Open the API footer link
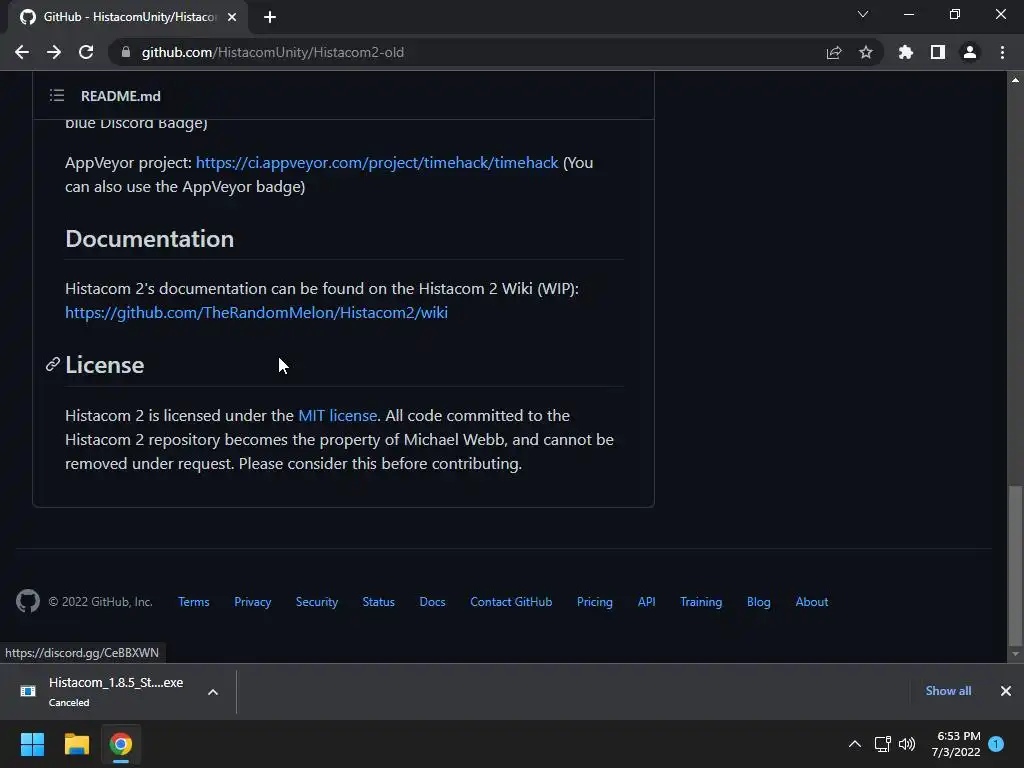This screenshot has height=768, width=1024. click(x=647, y=601)
